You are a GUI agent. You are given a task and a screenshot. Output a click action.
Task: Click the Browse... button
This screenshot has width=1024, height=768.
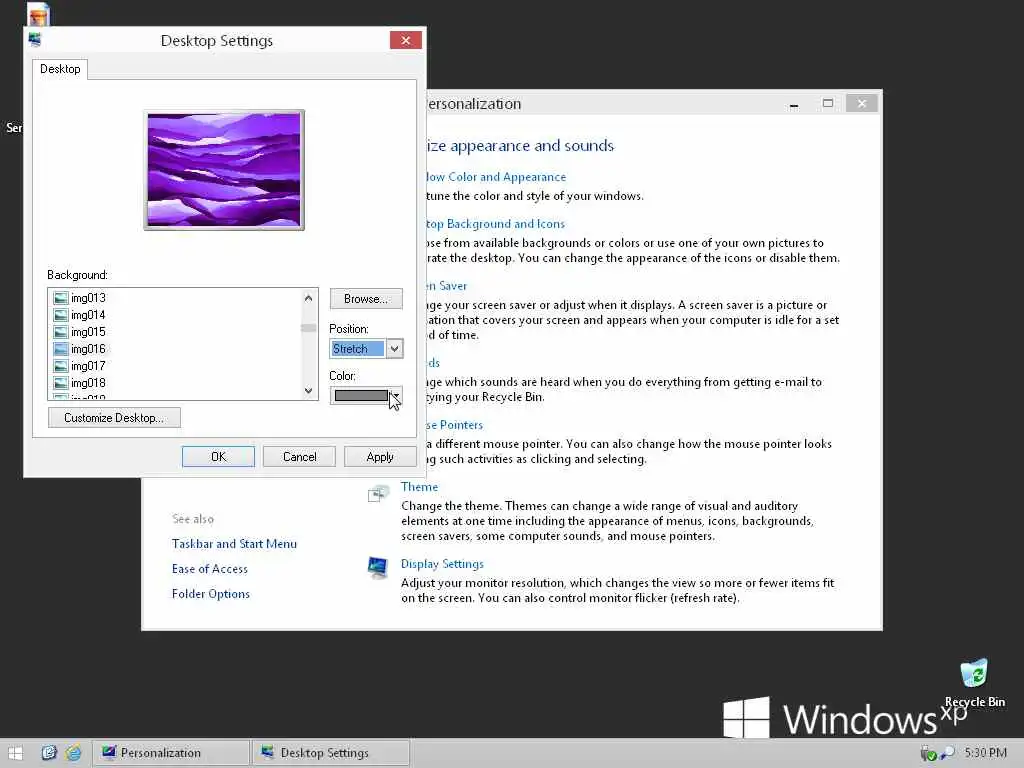pyautogui.click(x=366, y=298)
